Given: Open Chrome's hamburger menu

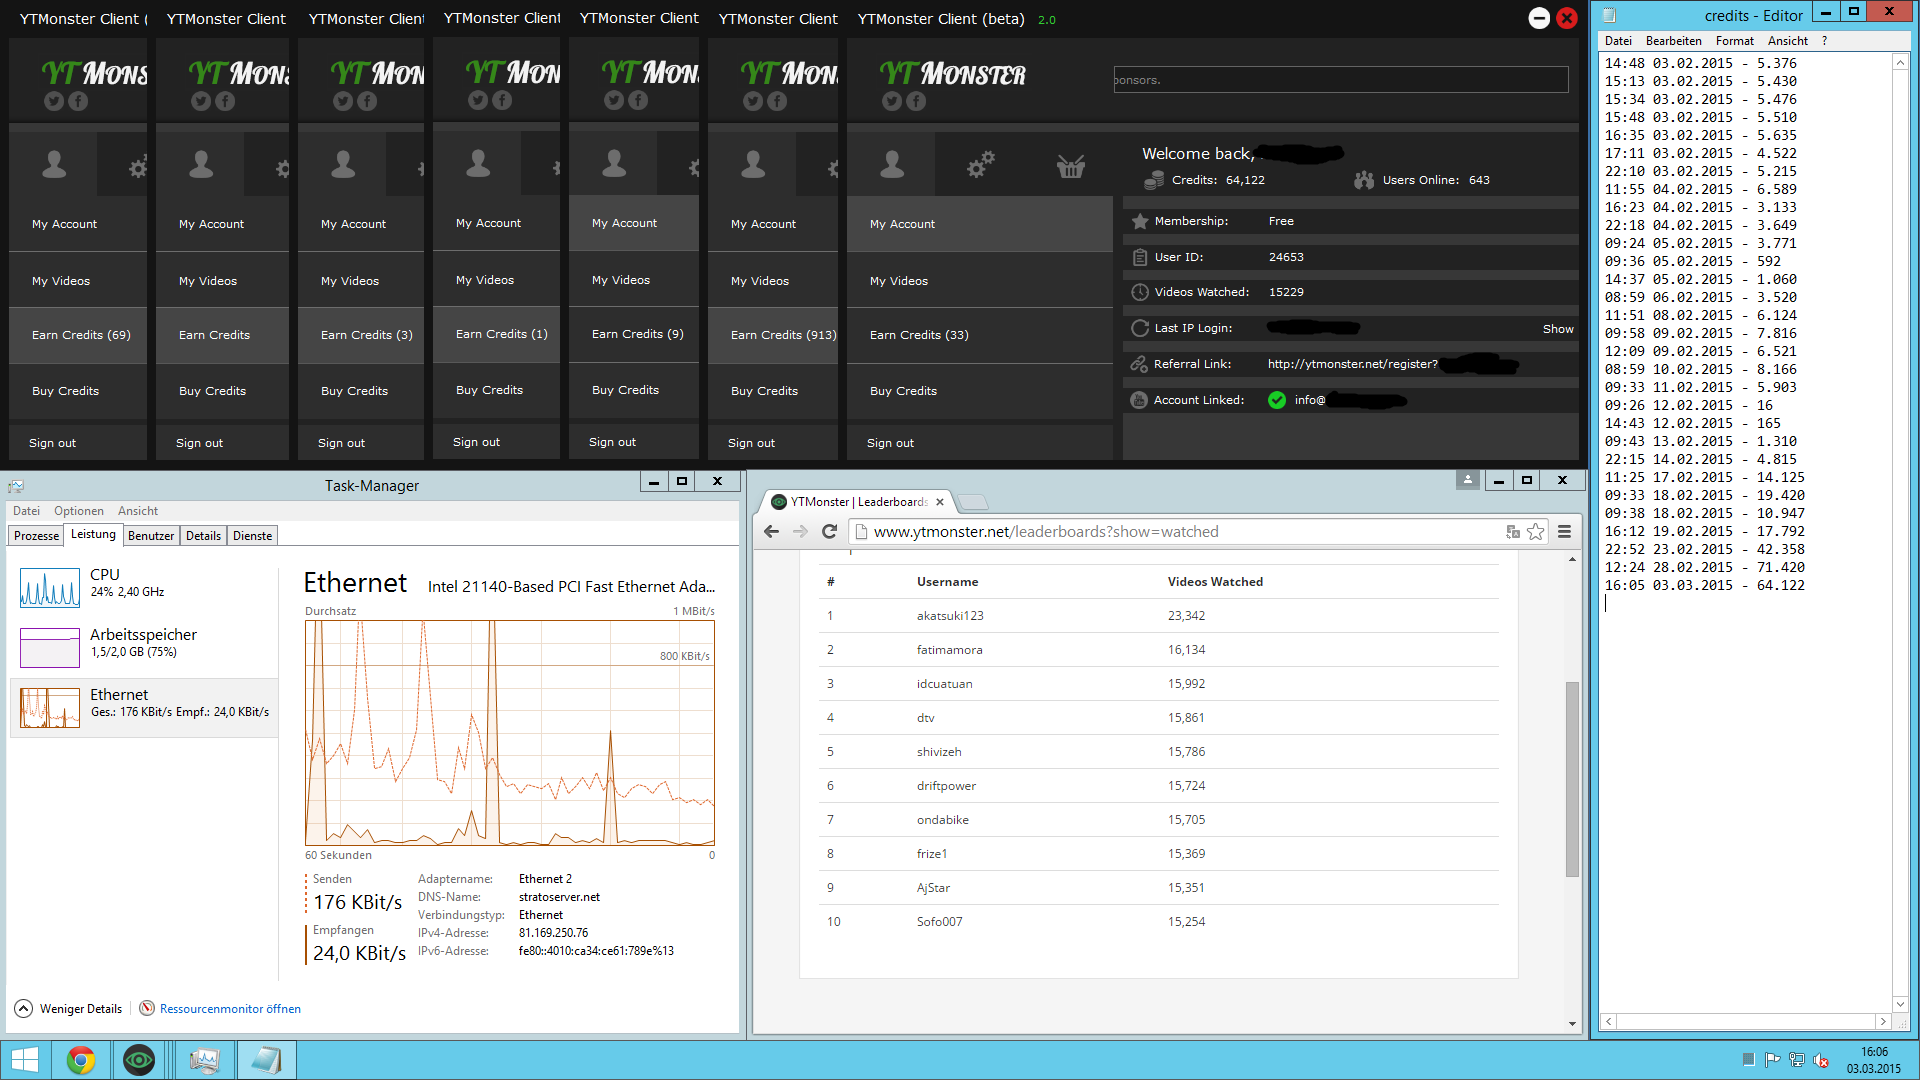Looking at the screenshot, I should 1565,532.
